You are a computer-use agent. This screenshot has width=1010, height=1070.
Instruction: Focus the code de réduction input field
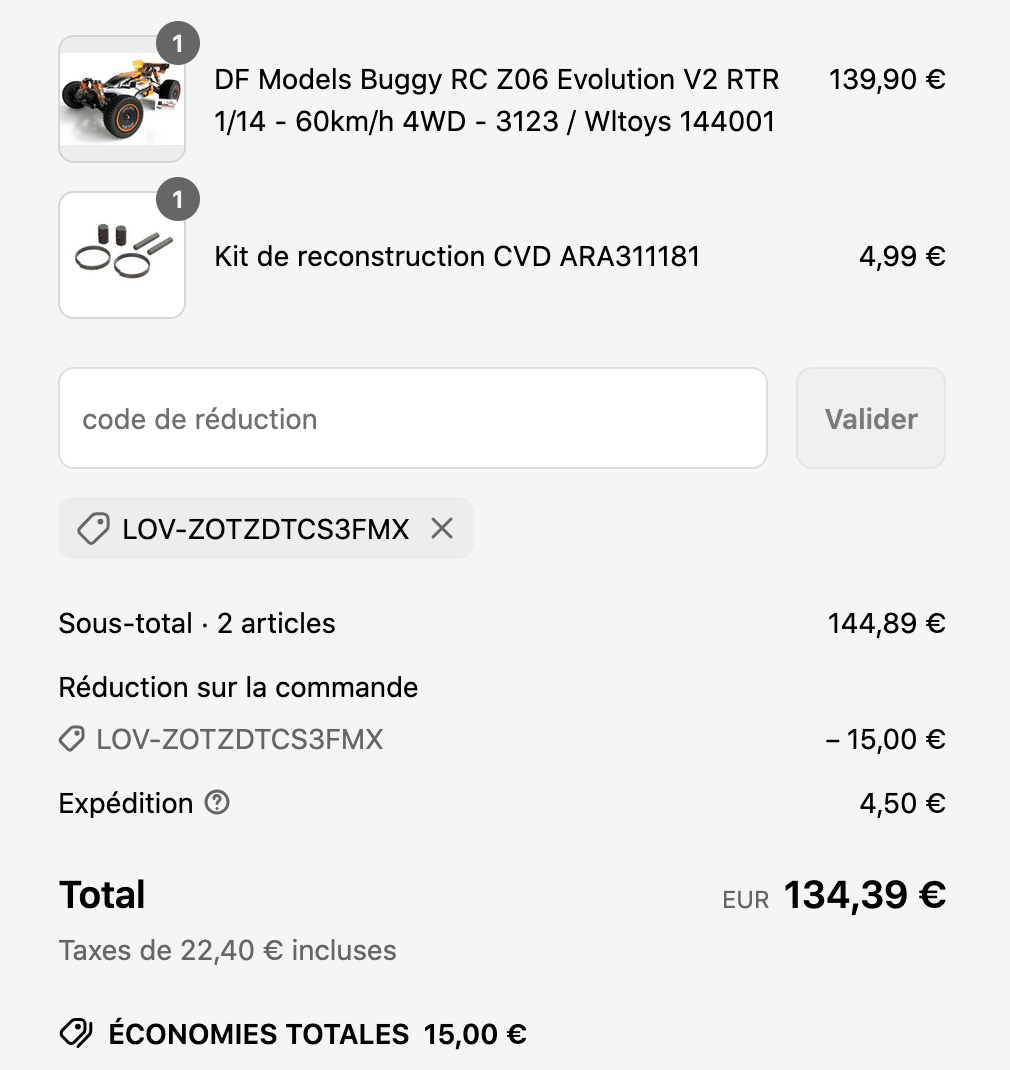[412, 419]
